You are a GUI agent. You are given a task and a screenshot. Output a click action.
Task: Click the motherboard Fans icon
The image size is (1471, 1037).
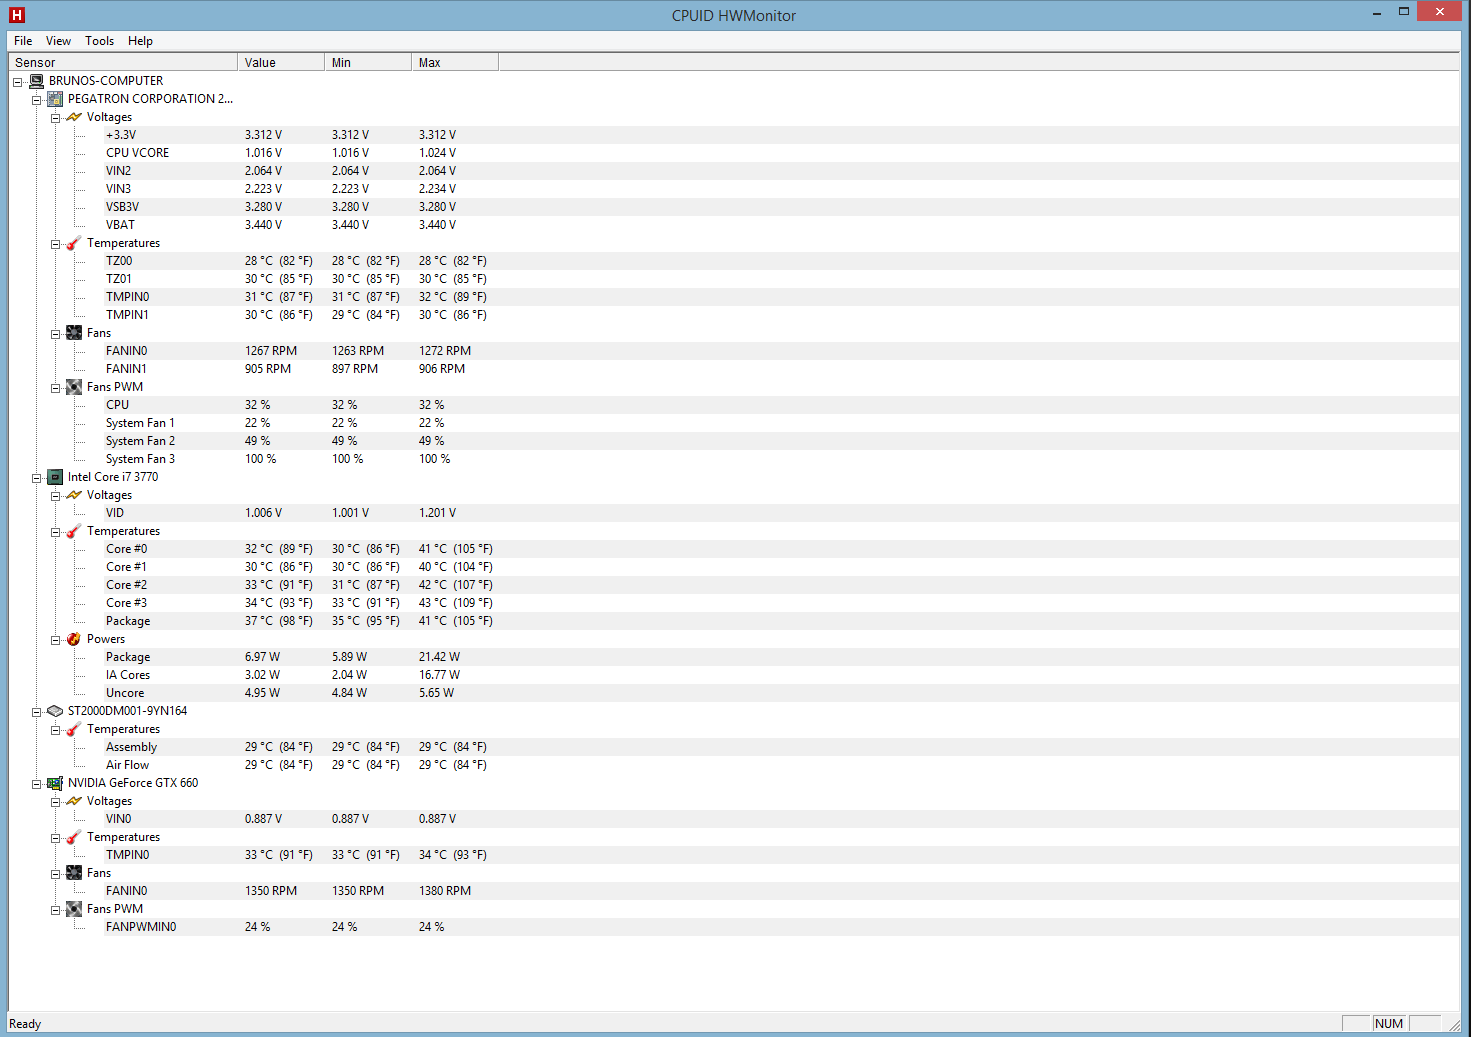[x=74, y=333]
